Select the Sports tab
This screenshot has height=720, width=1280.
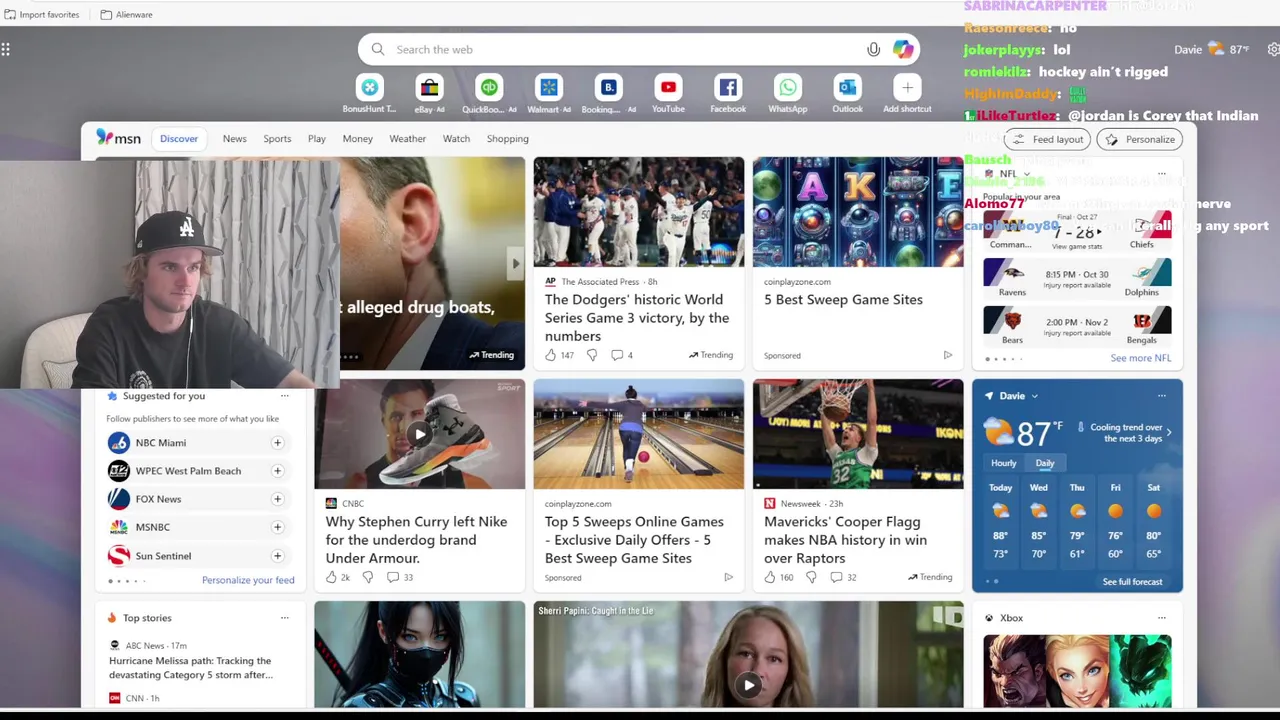pyautogui.click(x=277, y=138)
